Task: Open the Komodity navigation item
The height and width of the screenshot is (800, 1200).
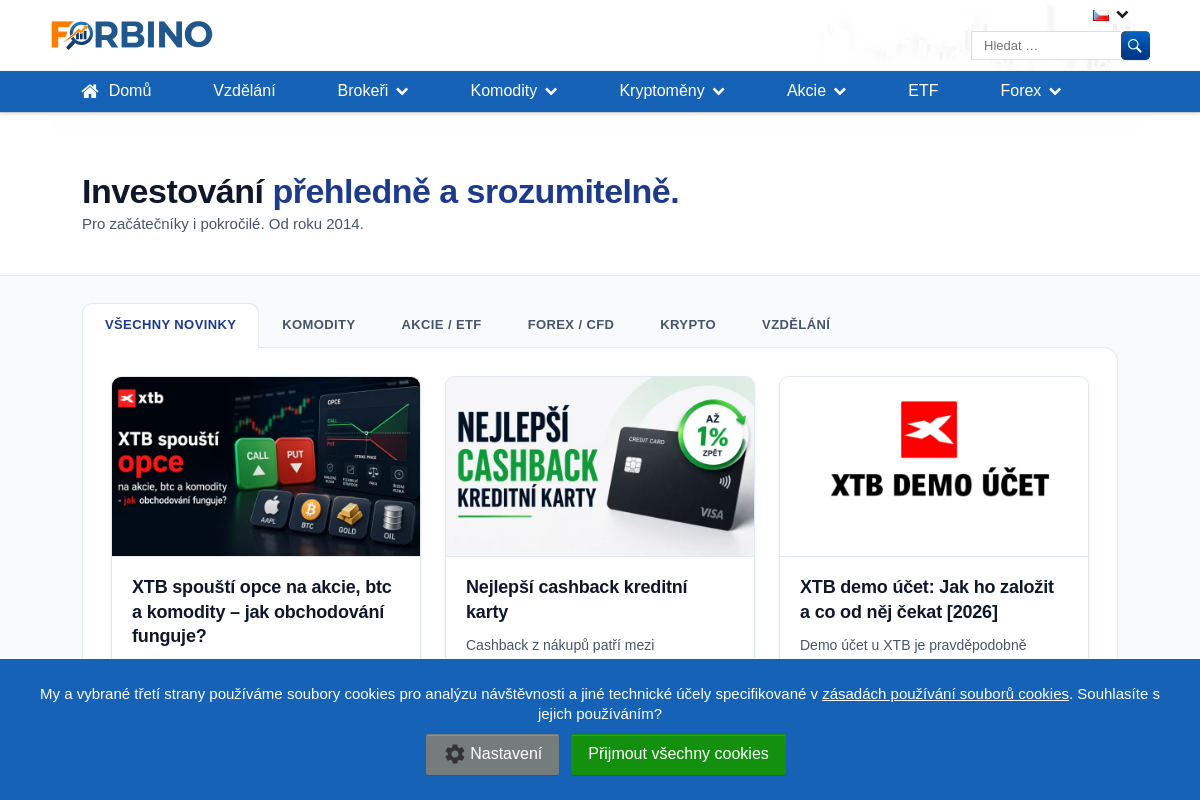Action: (504, 91)
